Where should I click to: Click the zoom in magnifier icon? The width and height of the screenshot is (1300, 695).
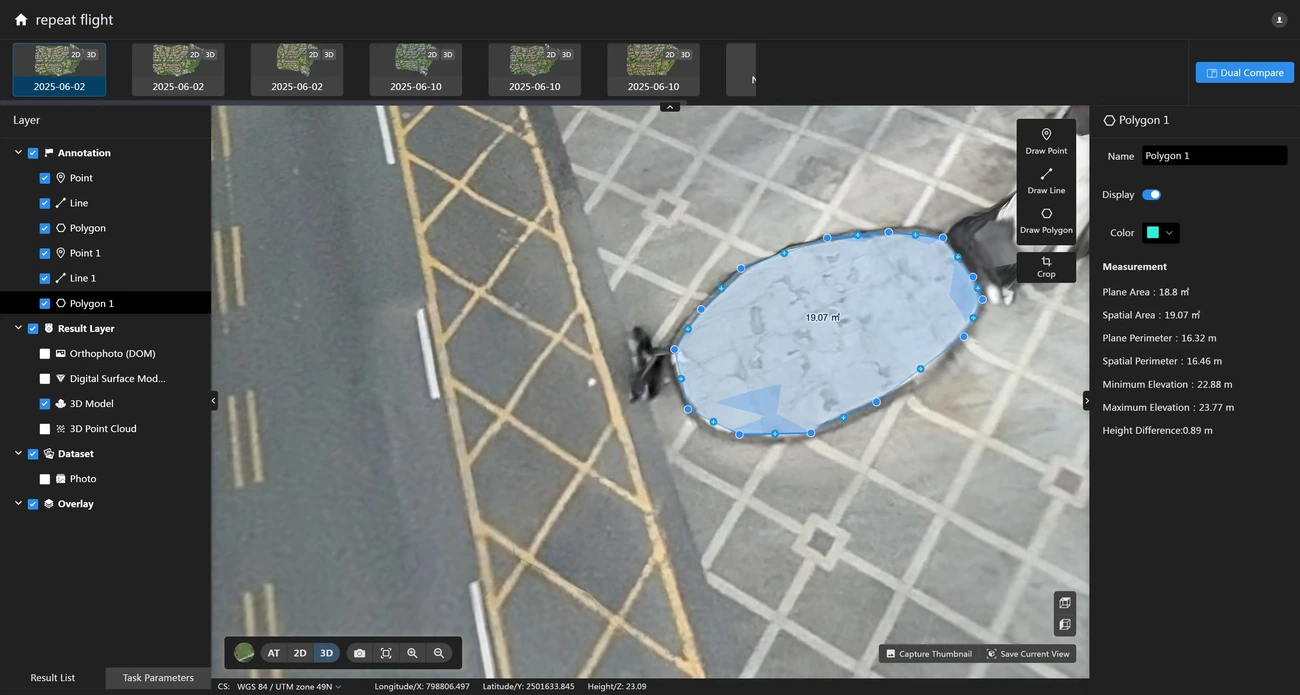tap(412, 653)
